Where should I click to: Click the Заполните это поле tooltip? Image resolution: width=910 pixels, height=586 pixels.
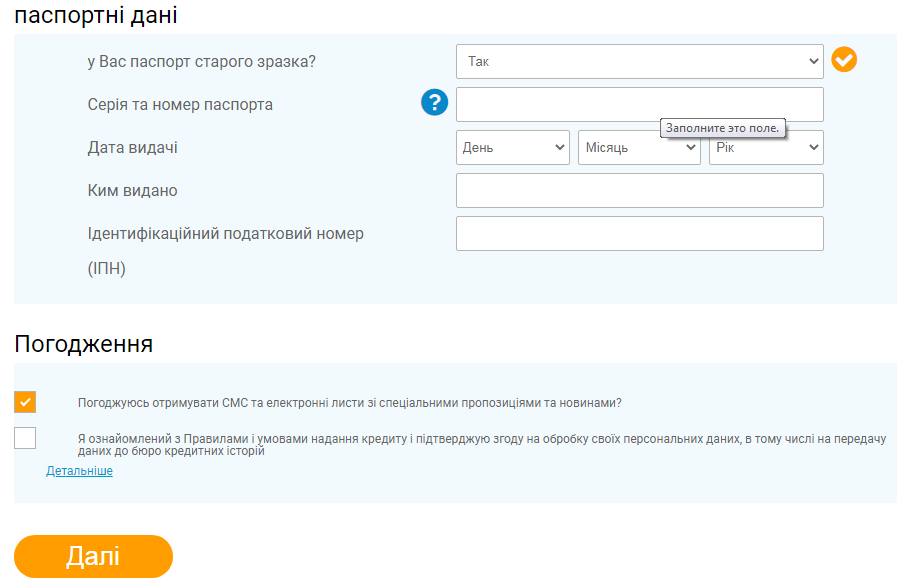pos(723,128)
